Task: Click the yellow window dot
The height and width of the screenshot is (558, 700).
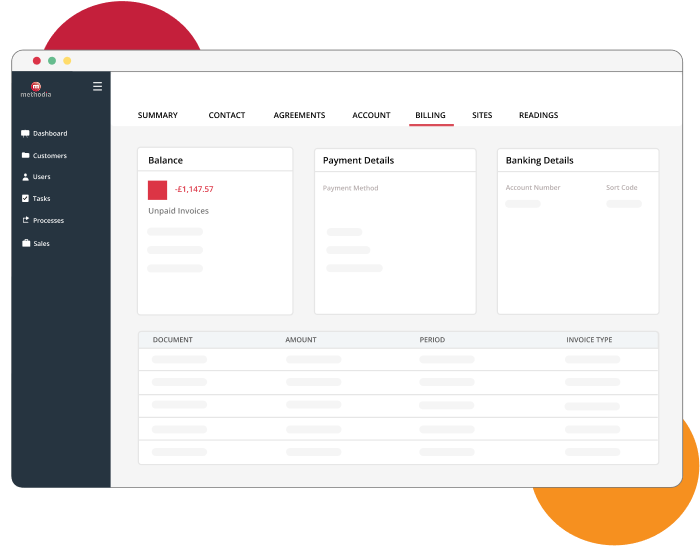Action: tap(67, 61)
